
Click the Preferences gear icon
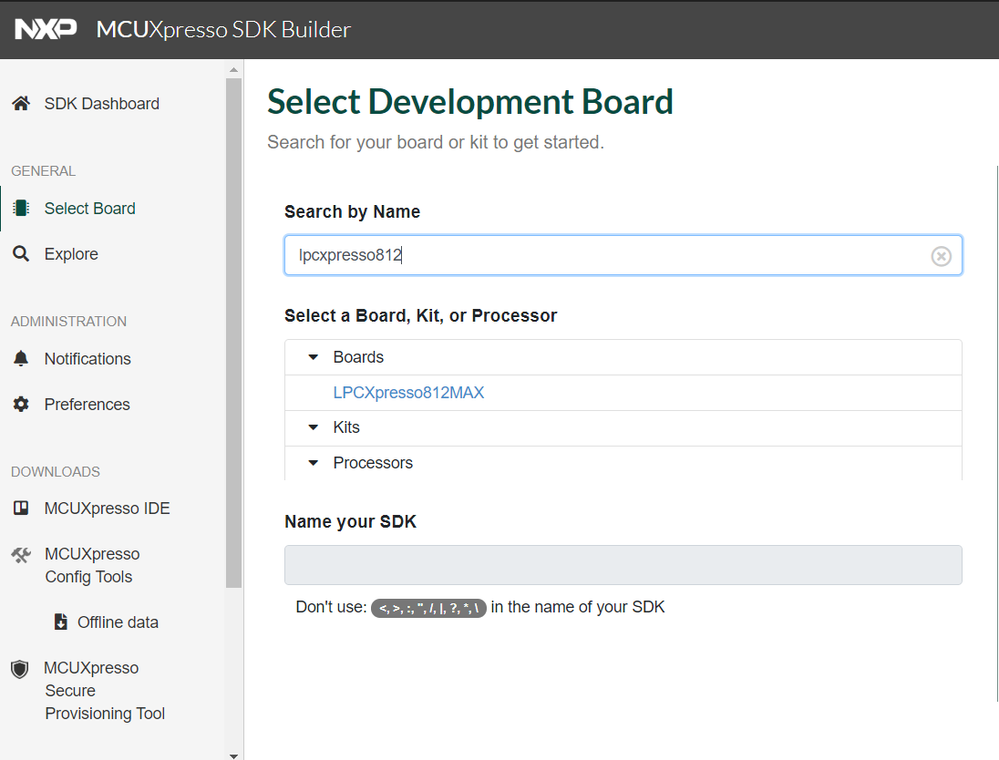[x=20, y=405]
